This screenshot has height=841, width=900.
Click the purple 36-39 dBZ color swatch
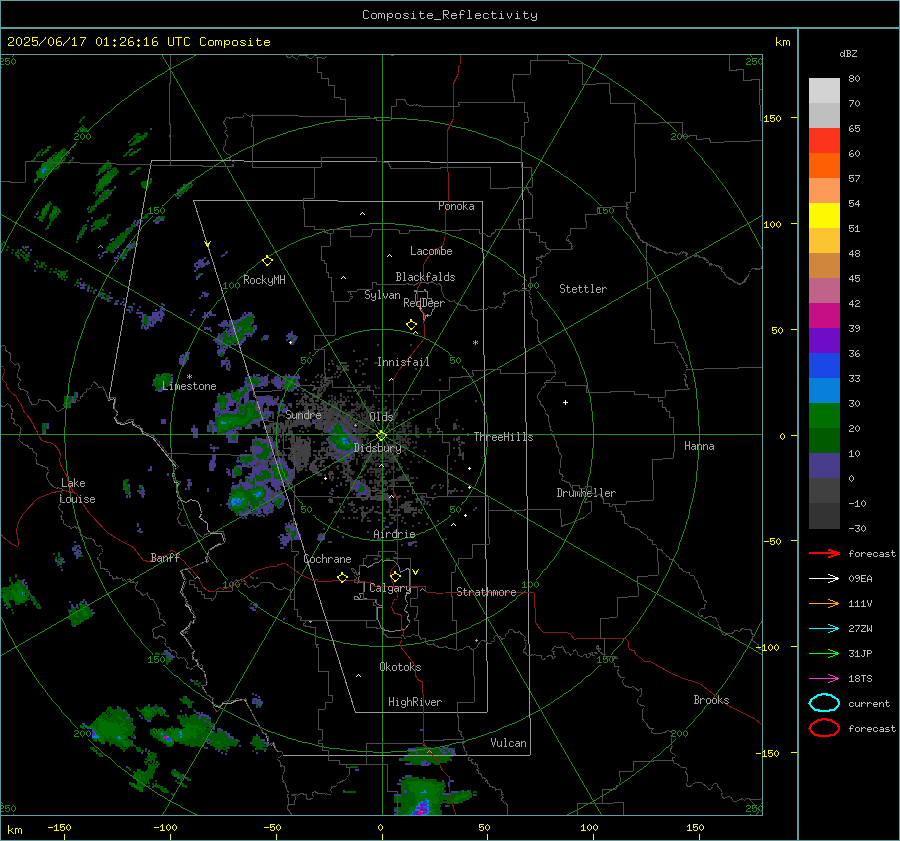[824, 341]
